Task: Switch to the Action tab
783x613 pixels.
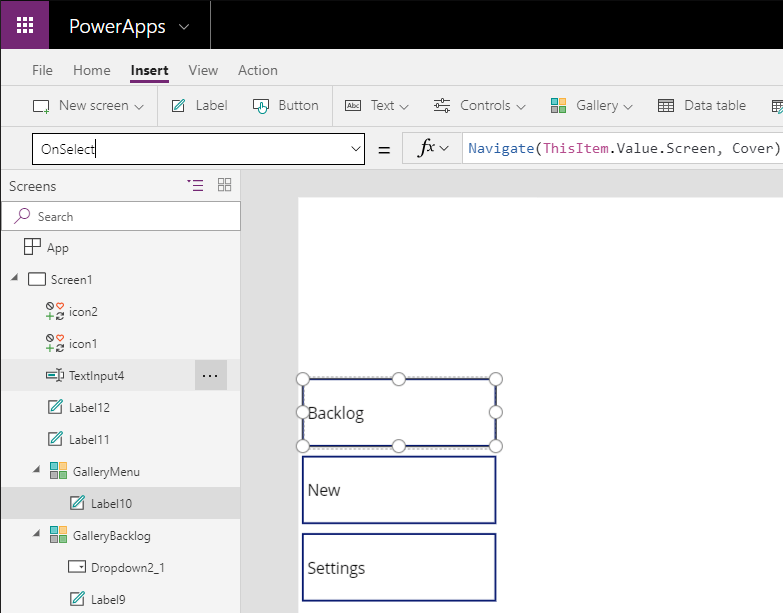Action: click(258, 70)
